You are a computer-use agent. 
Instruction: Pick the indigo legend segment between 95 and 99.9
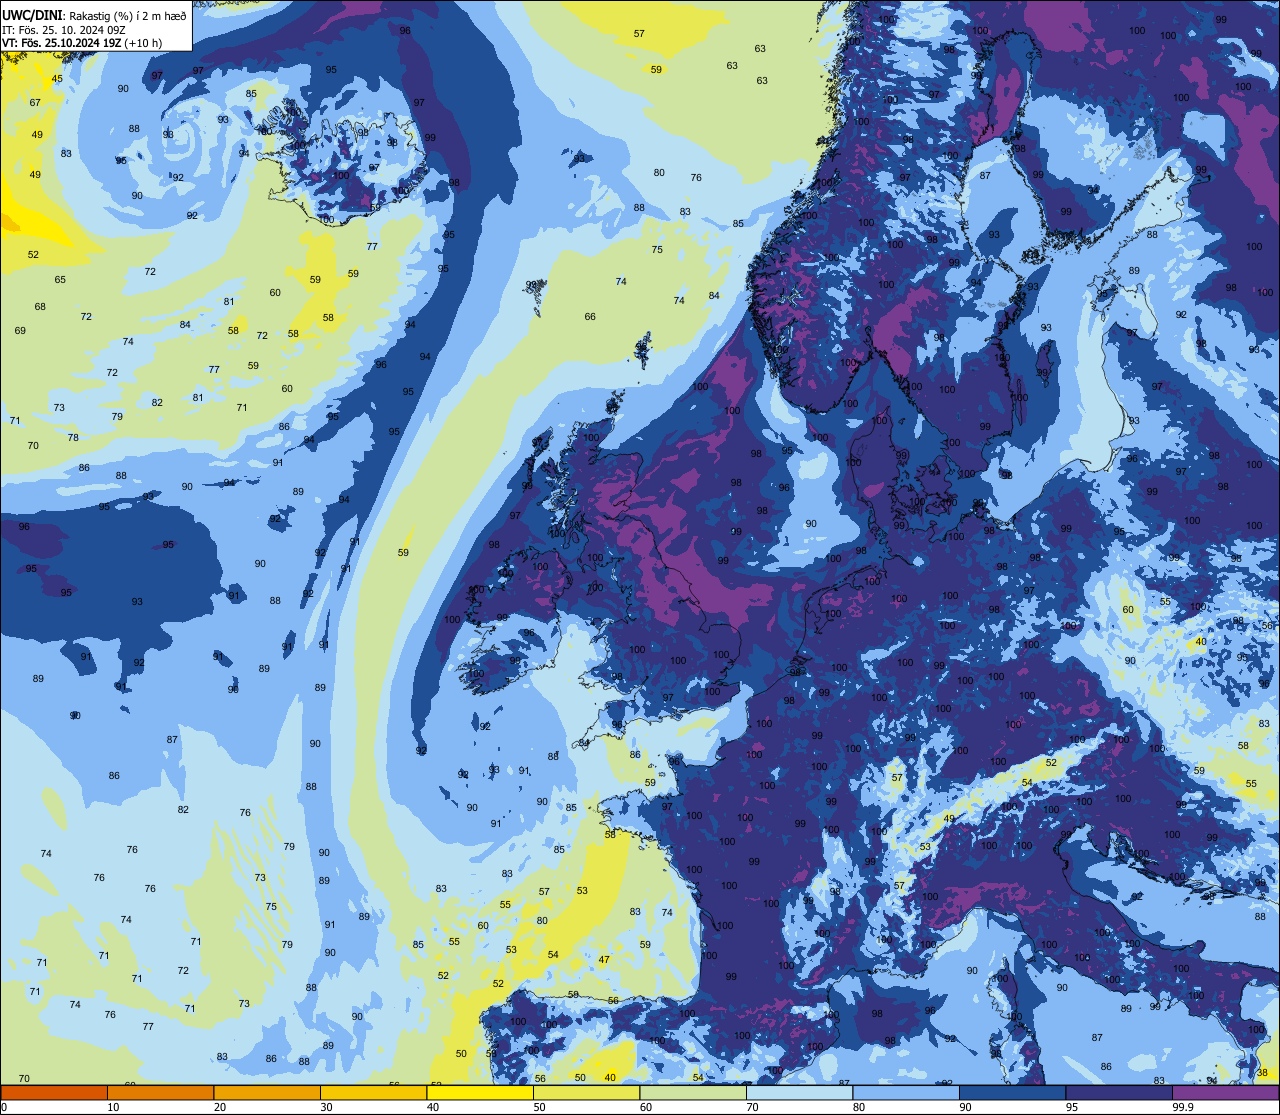coord(1119,1092)
